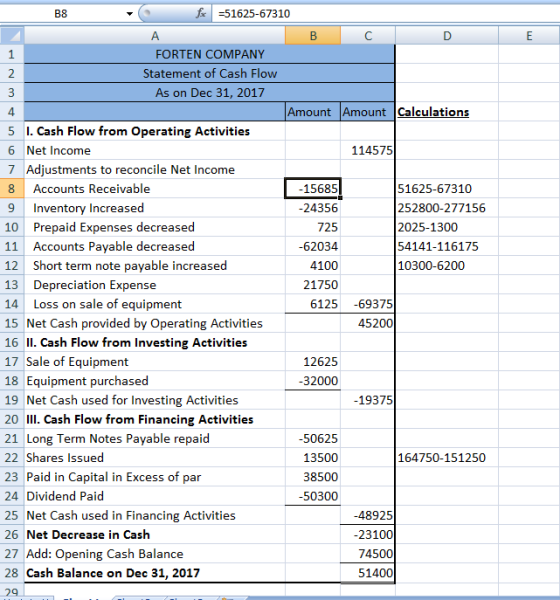This screenshot has width=560, height=600.
Task: Click the Shares Issued value 13500
Action: click(x=320, y=458)
